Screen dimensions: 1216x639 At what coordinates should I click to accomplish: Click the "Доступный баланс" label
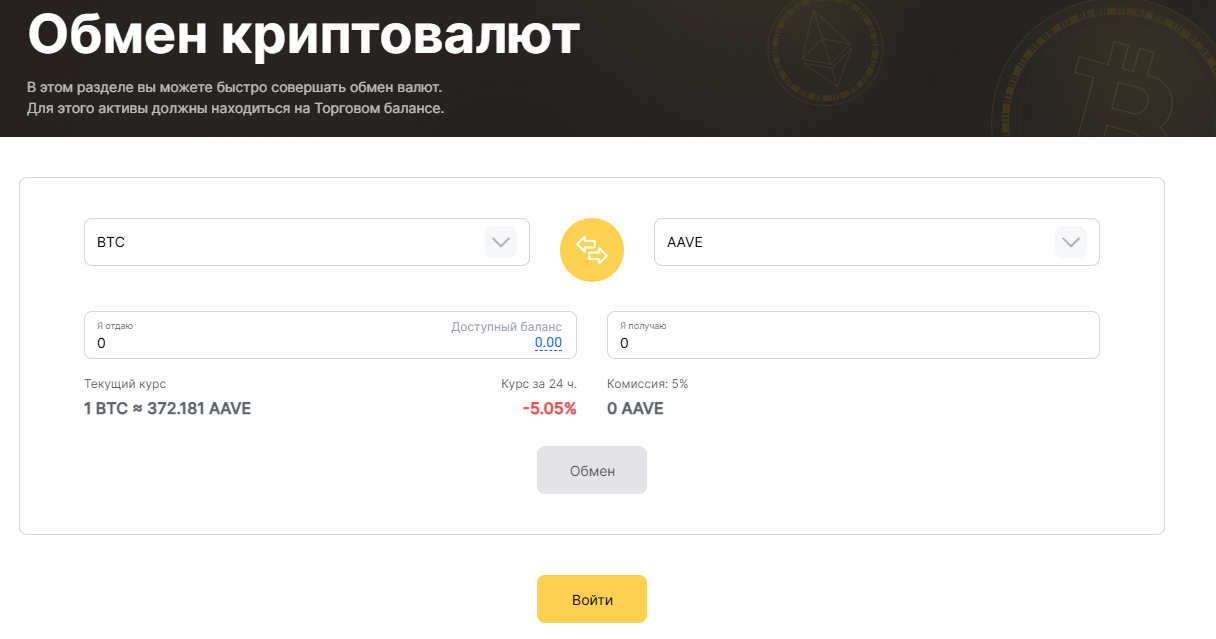click(506, 327)
